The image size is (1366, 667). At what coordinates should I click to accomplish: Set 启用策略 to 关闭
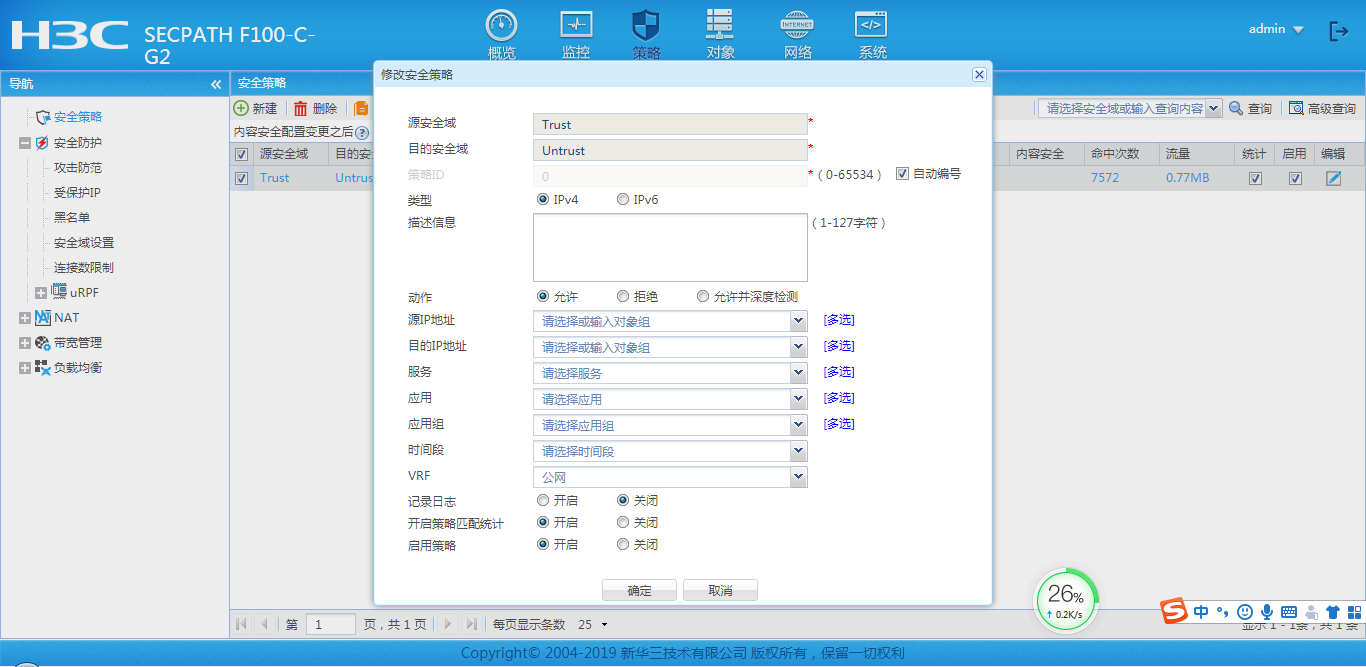(623, 544)
